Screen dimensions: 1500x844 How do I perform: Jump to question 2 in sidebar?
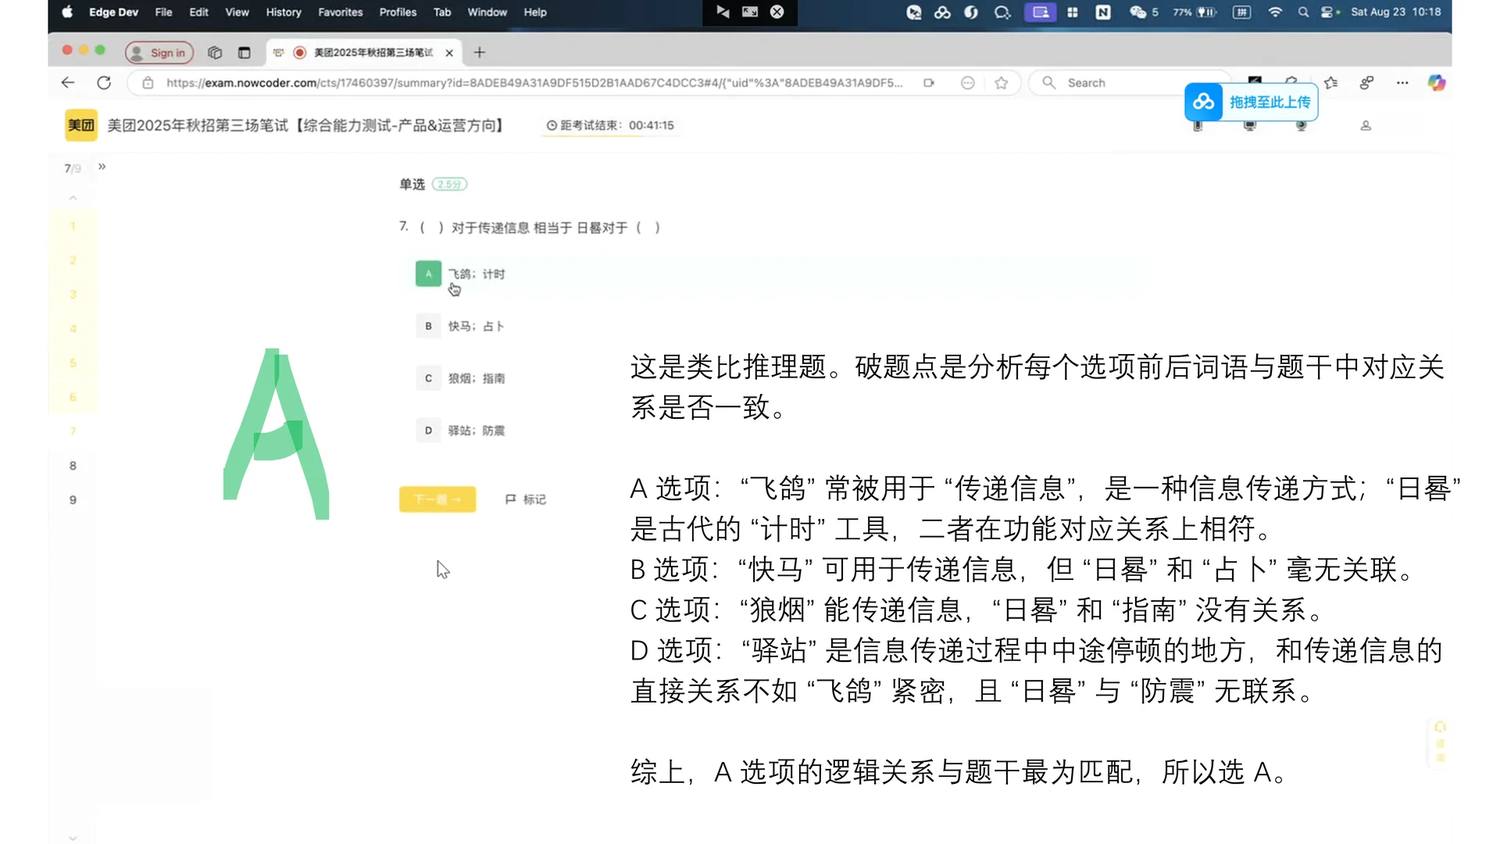coord(73,260)
